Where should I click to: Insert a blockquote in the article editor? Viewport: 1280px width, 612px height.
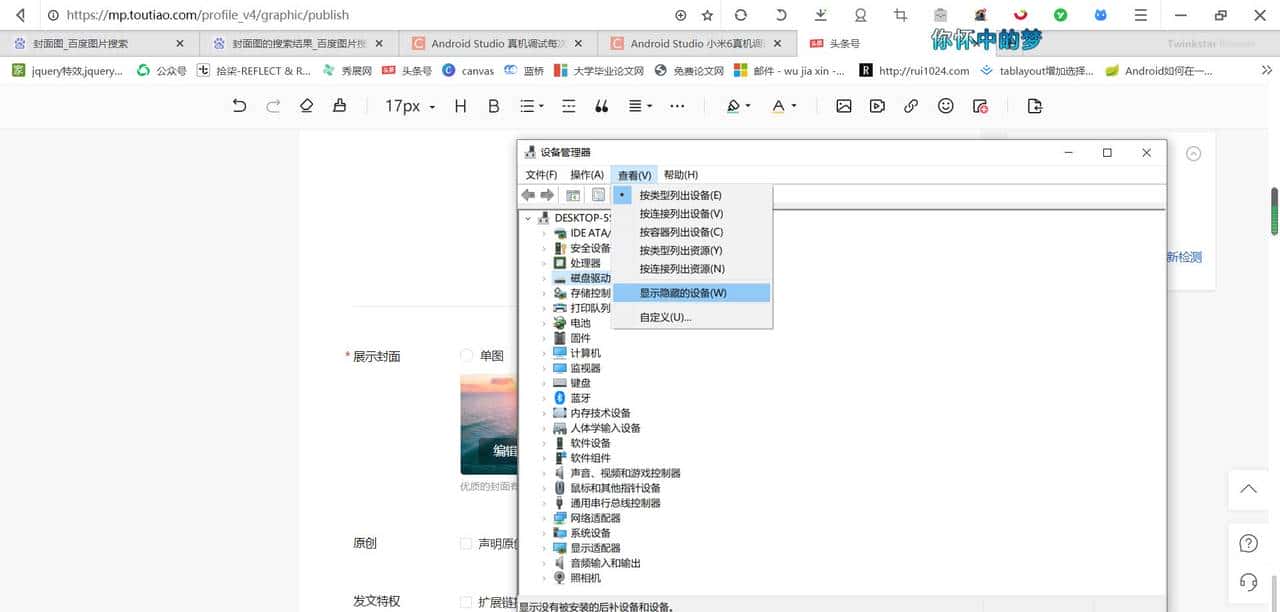[x=601, y=105]
